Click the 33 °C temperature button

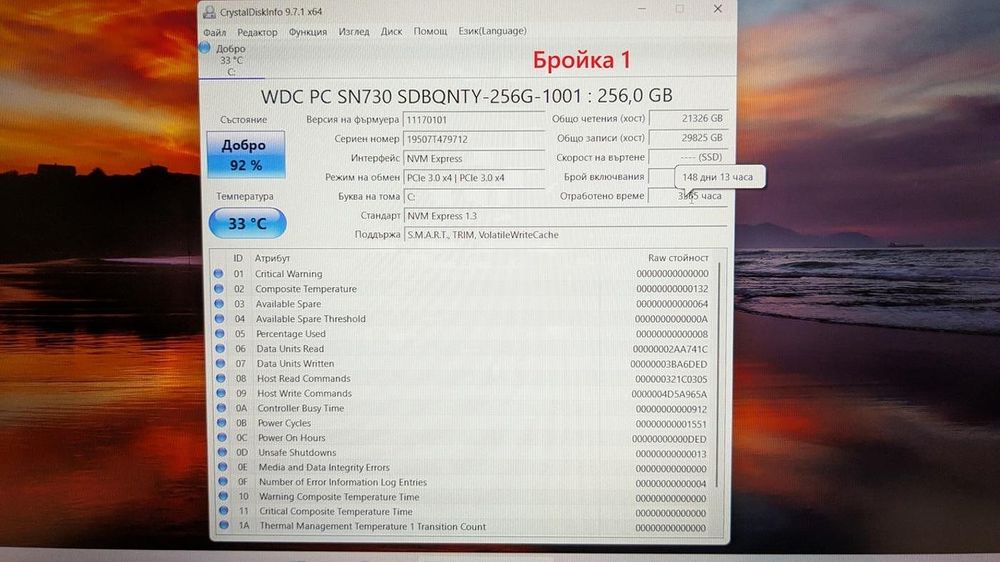[x=247, y=223]
